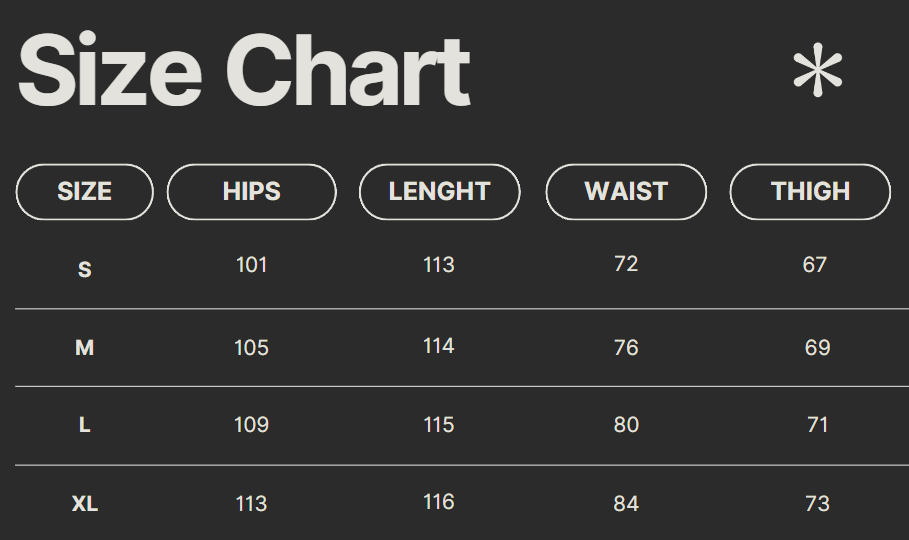Viewport: 909px width, 540px height.
Task: Select waist value 76 in M row
Action: (626, 348)
